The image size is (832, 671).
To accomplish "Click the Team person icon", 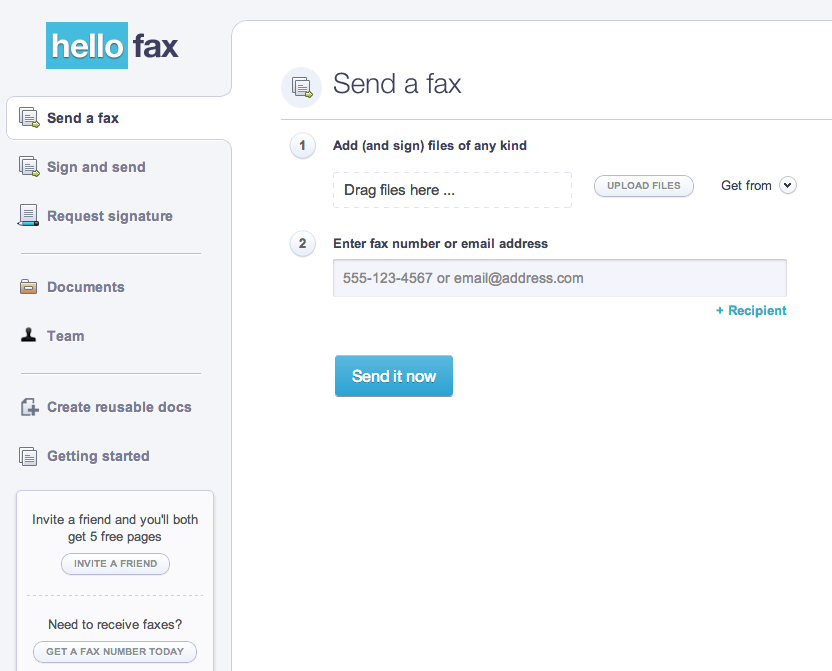I will coord(29,336).
